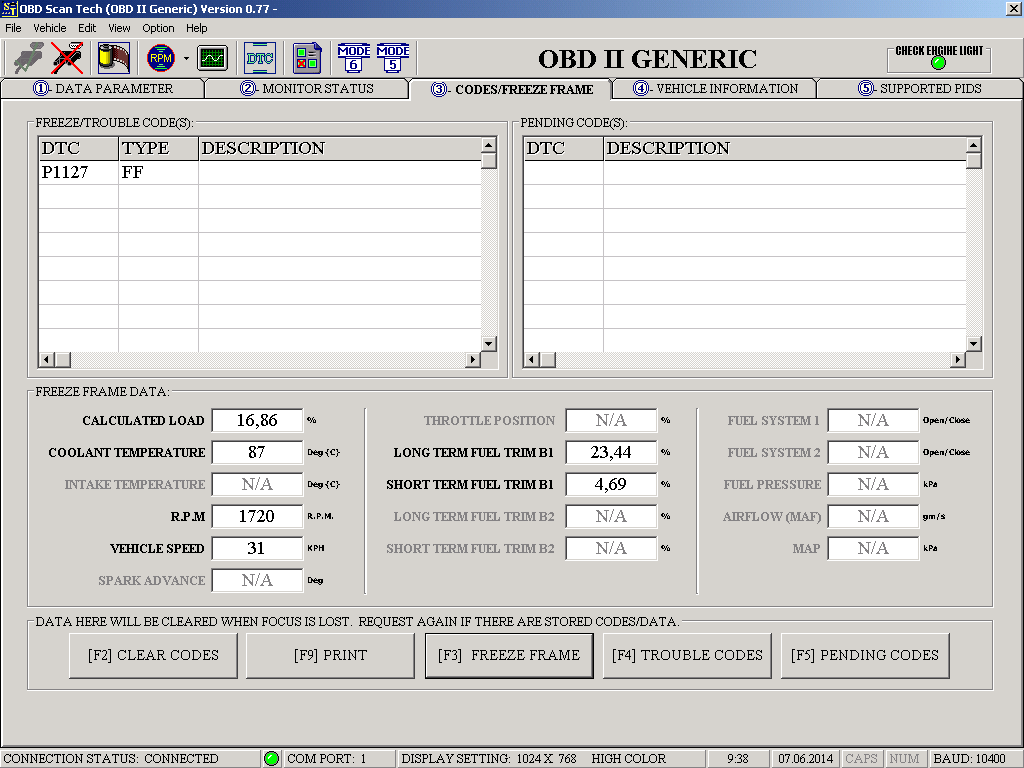Switch to the Monitor Status tab
Screen dimensions: 1024x768
(307, 88)
